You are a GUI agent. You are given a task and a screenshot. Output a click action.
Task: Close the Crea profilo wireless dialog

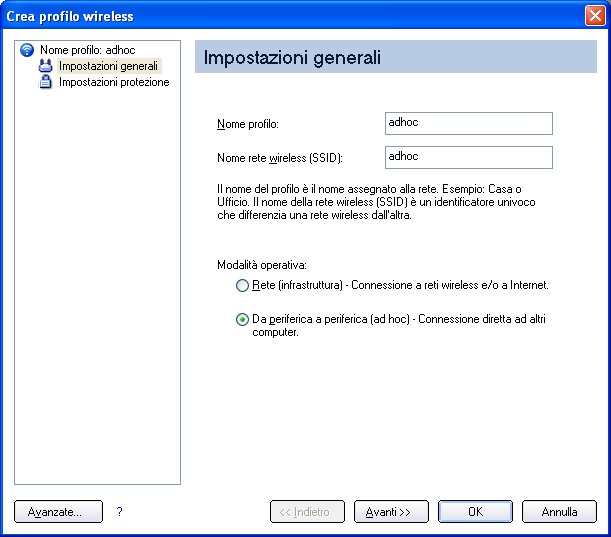point(595,16)
